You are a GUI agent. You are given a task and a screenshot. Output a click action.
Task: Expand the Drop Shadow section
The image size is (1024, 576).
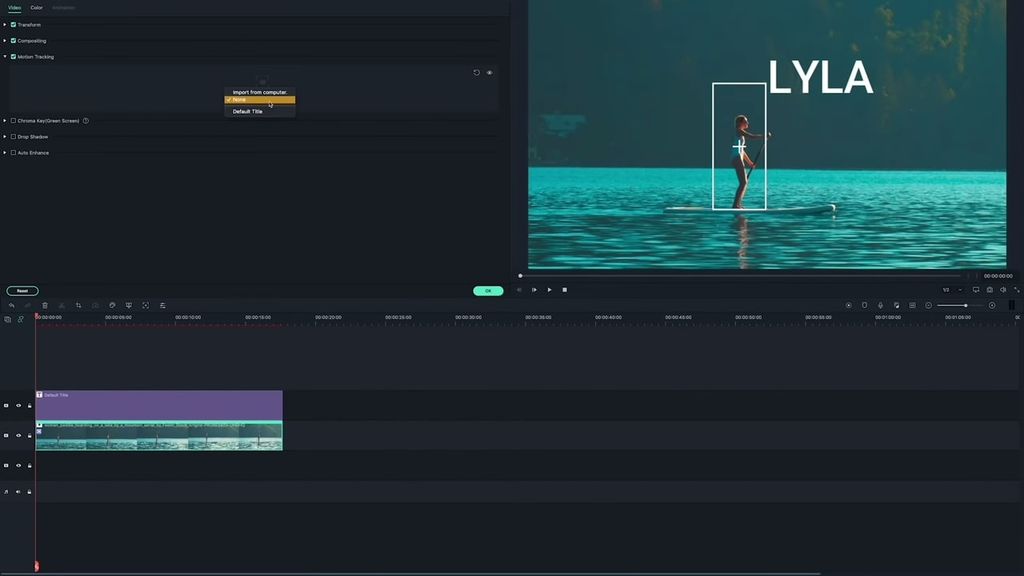coord(6,136)
